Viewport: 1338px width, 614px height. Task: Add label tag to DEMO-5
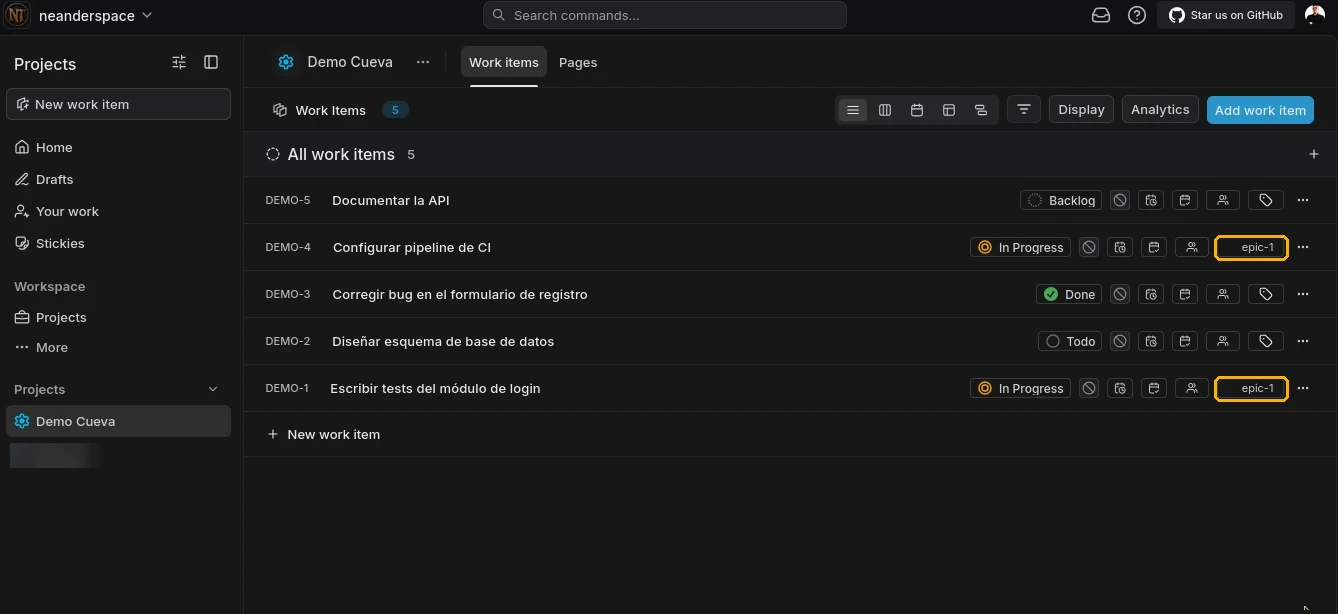tap(1266, 200)
